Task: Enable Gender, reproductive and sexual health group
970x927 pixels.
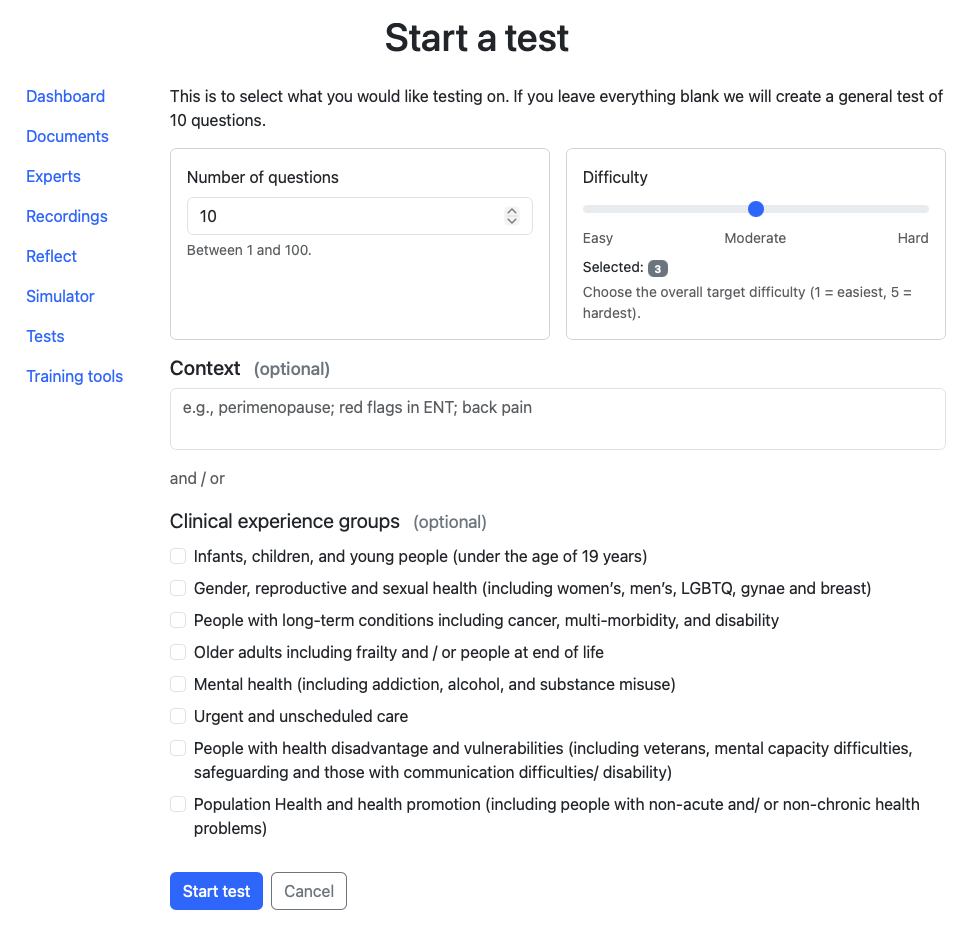Action: click(177, 588)
